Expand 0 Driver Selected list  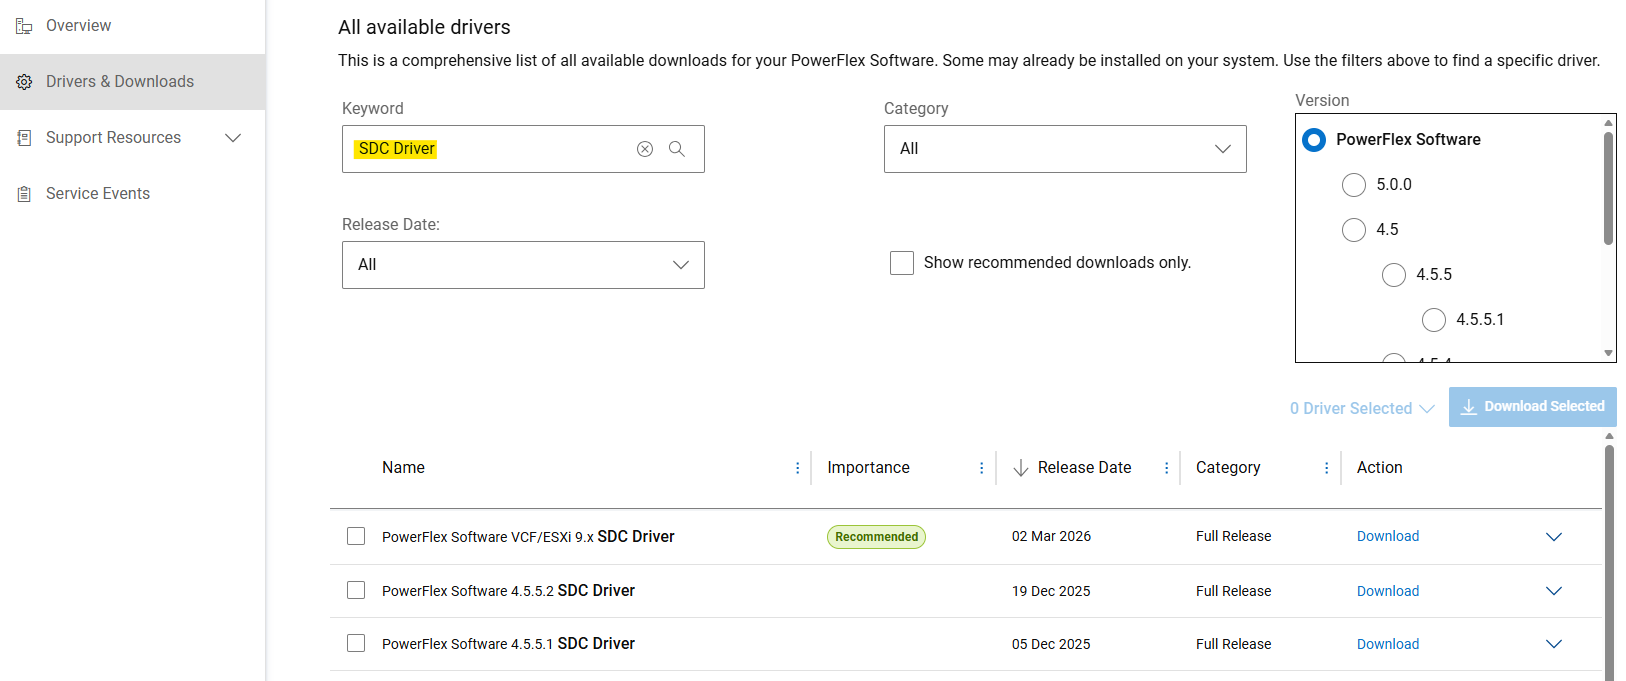[1362, 408]
